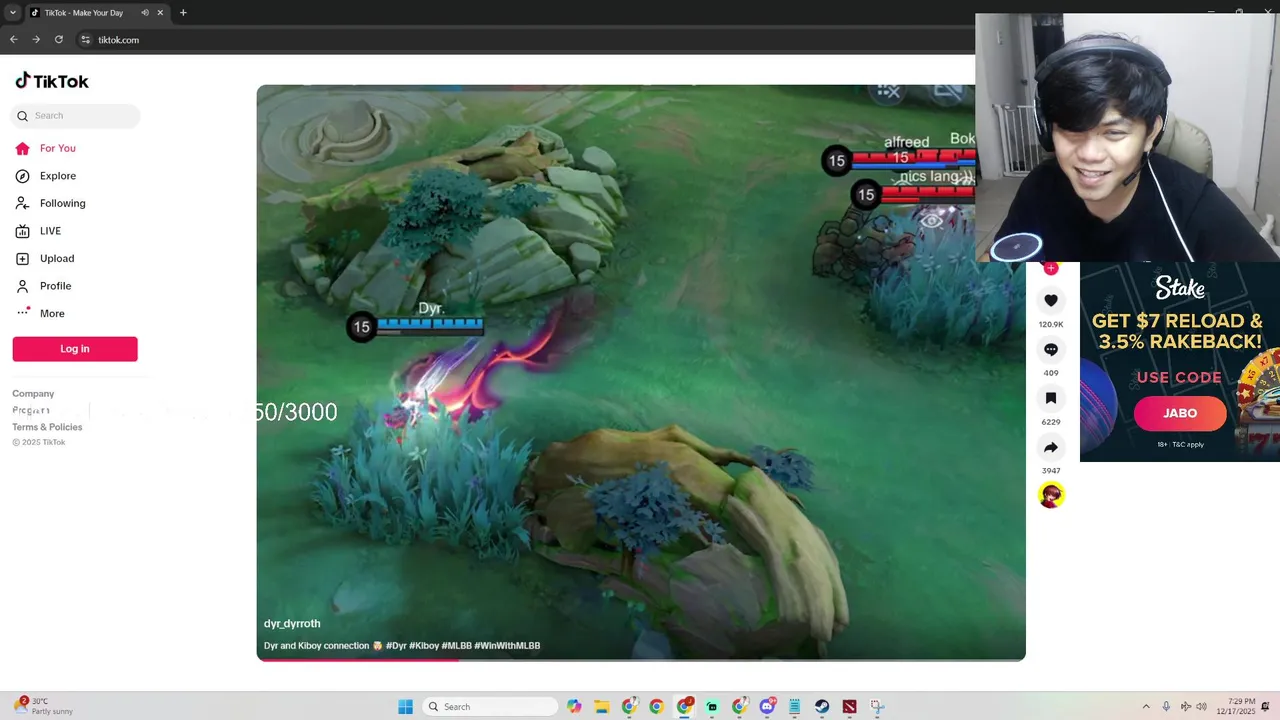1280x720 pixels.
Task: Open the LIVE section
Action: coord(38,231)
